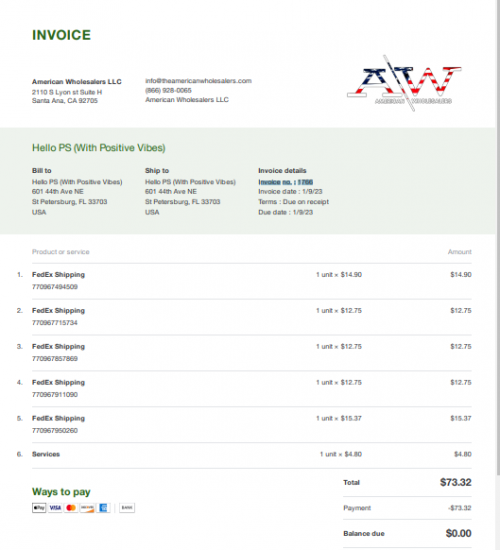This screenshot has height=550, width=500.
Task: Click FedEx Shipping in row 1
Action: 58,275
